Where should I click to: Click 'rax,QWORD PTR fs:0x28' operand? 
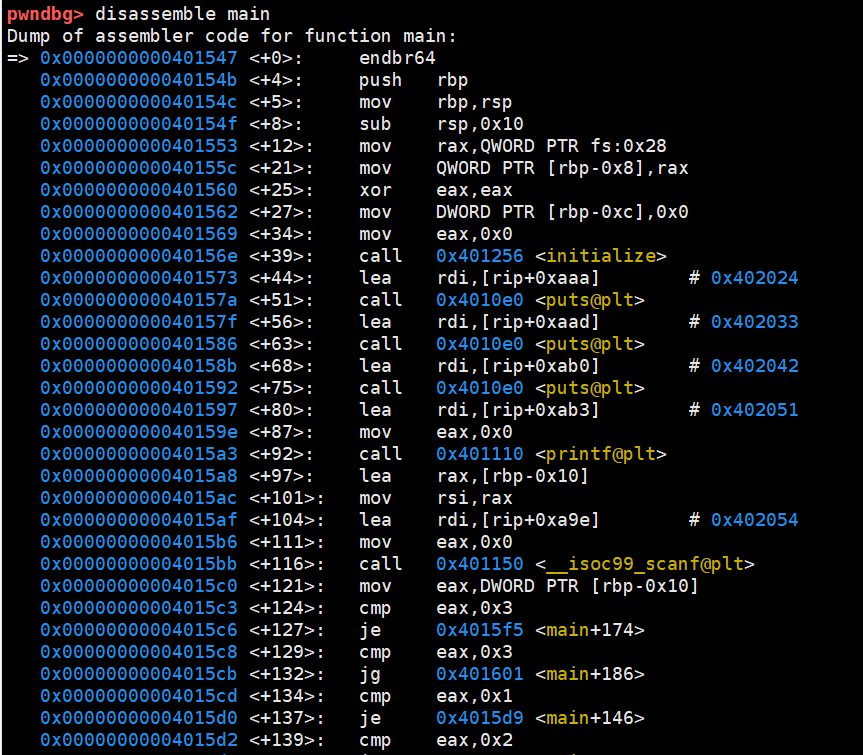click(551, 146)
